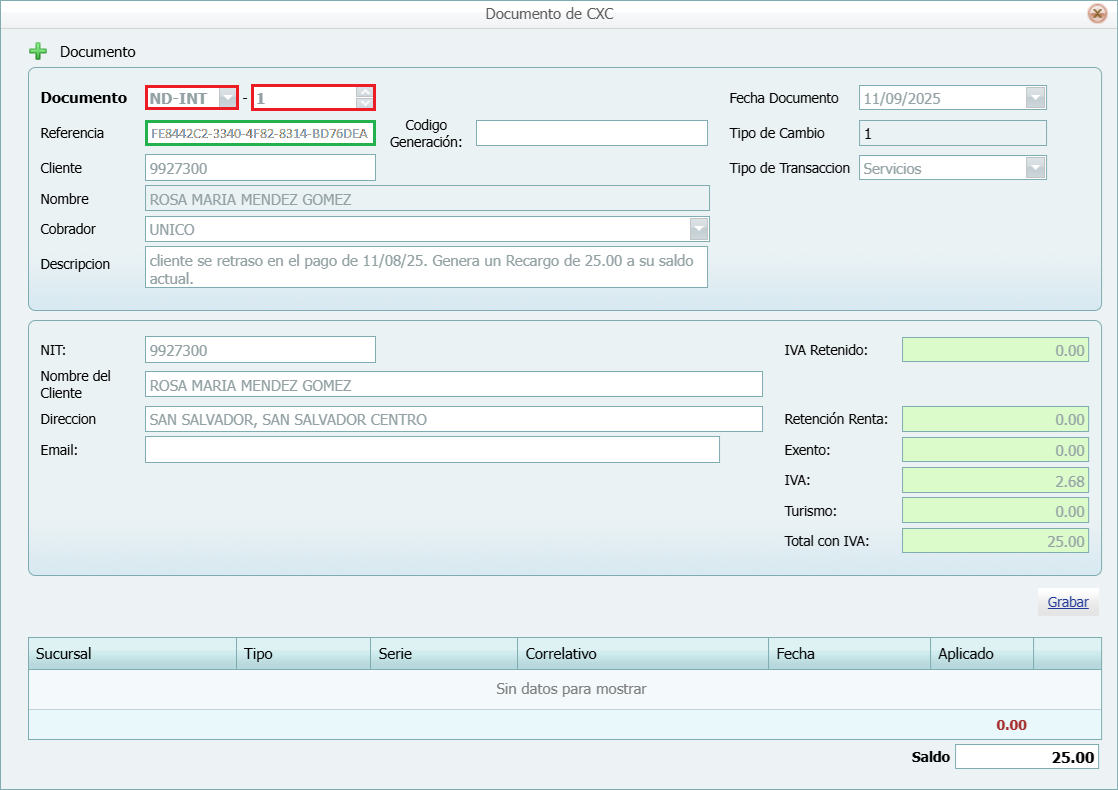This screenshot has width=1118, height=790.
Task: Focus the Email text field
Action: tap(432, 450)
